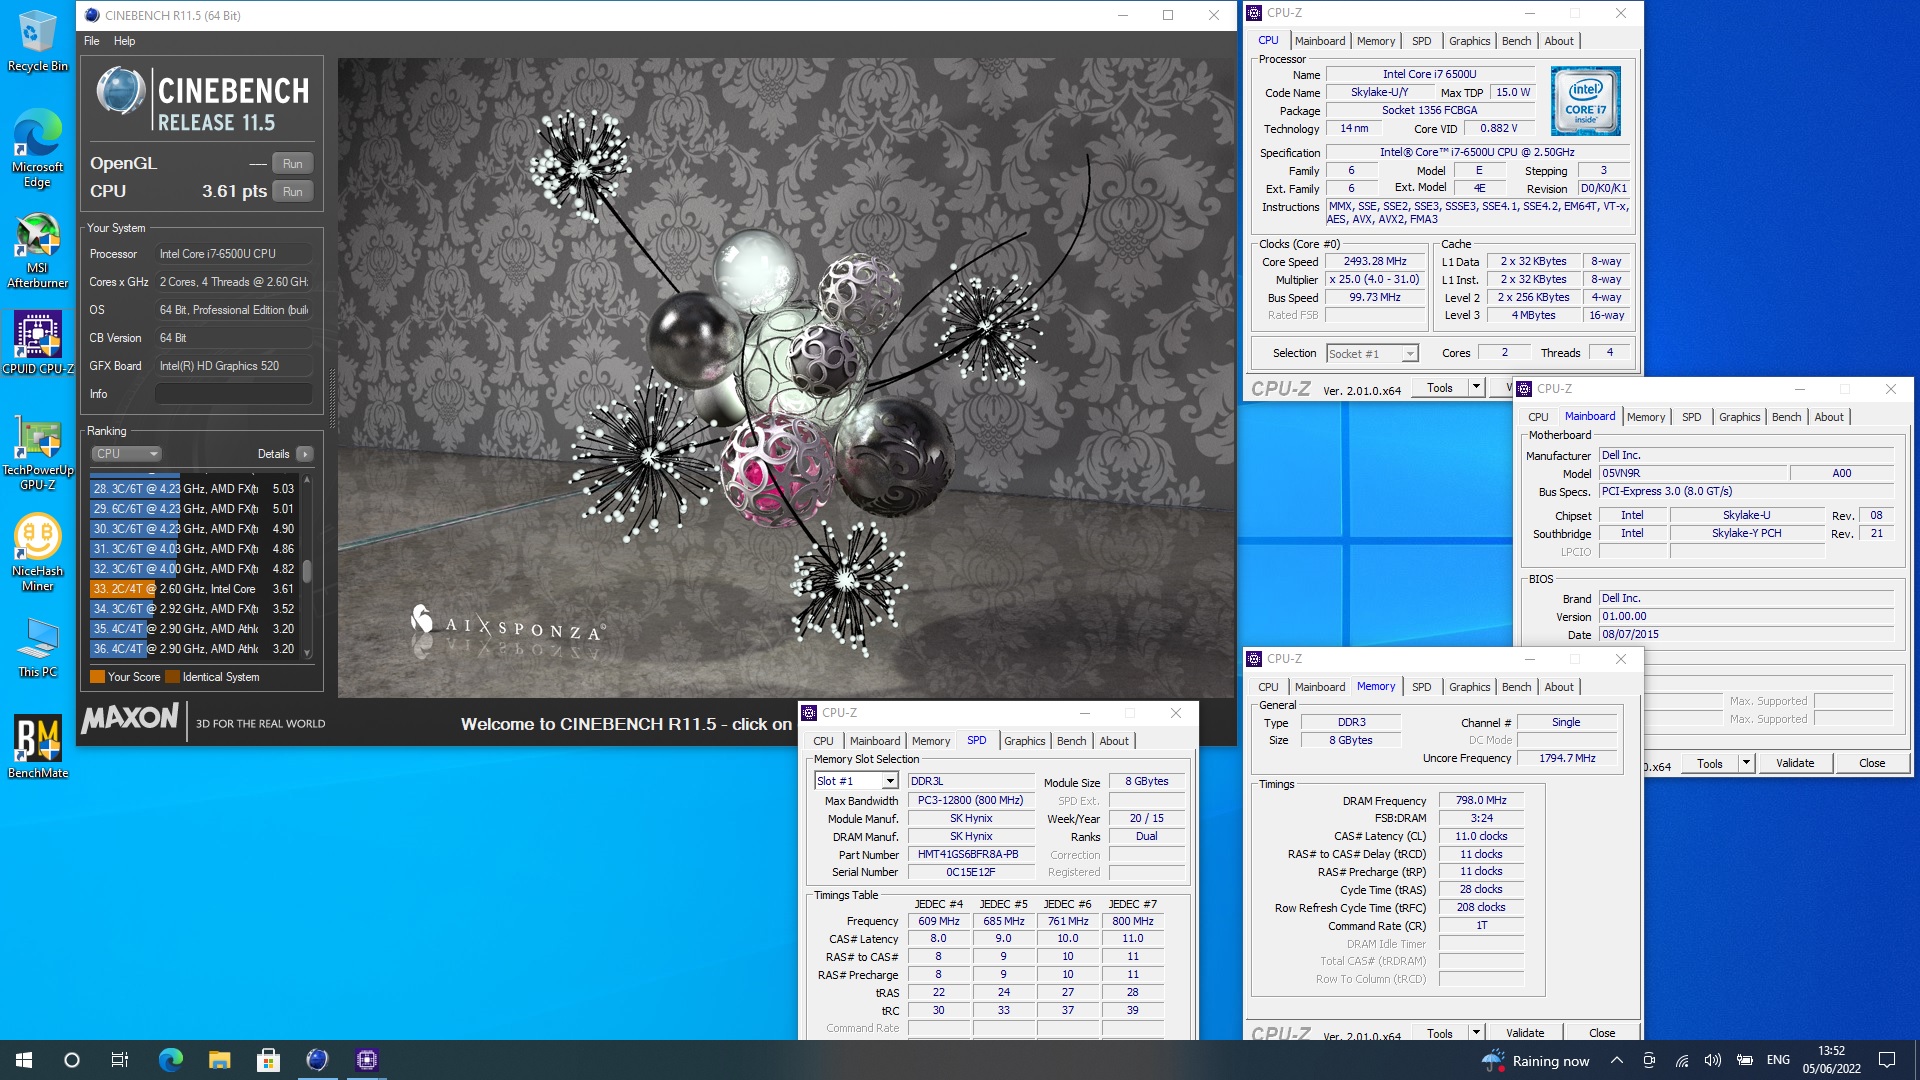The width and height of the screenshot is (1920, 1080).
Task: Open Graphics tab in Mainboard CPU-Z window
Action: (1740, 417)
